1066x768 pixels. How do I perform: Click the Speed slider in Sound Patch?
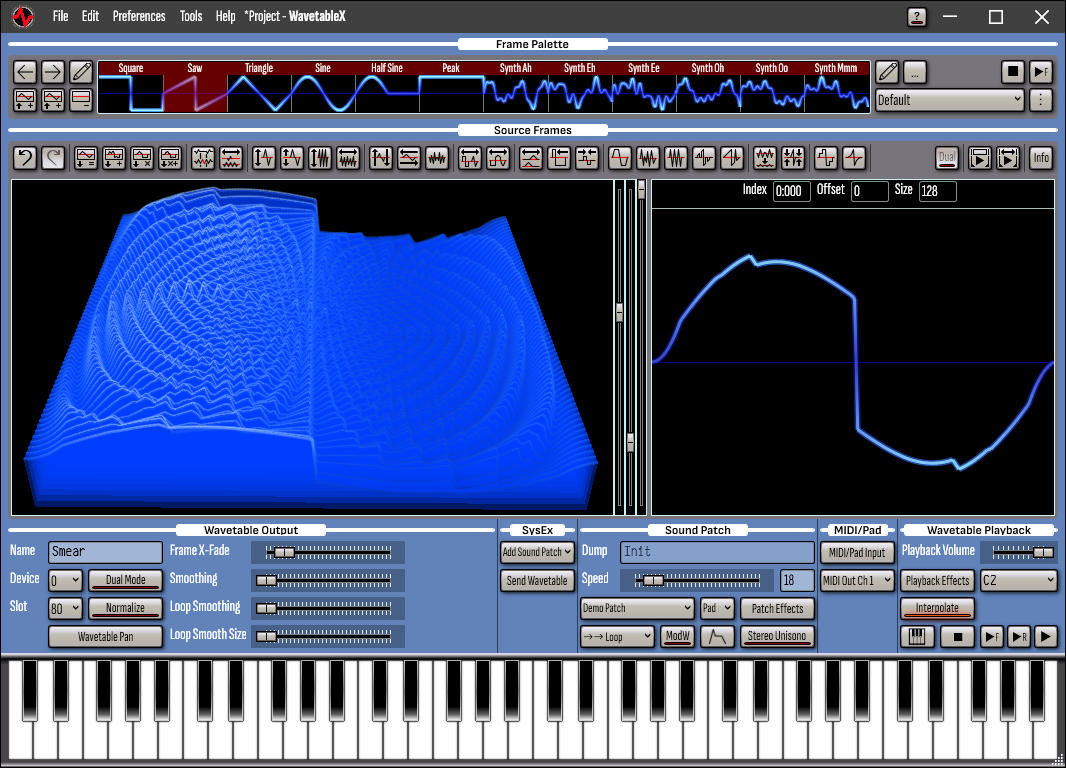point(697,580)
